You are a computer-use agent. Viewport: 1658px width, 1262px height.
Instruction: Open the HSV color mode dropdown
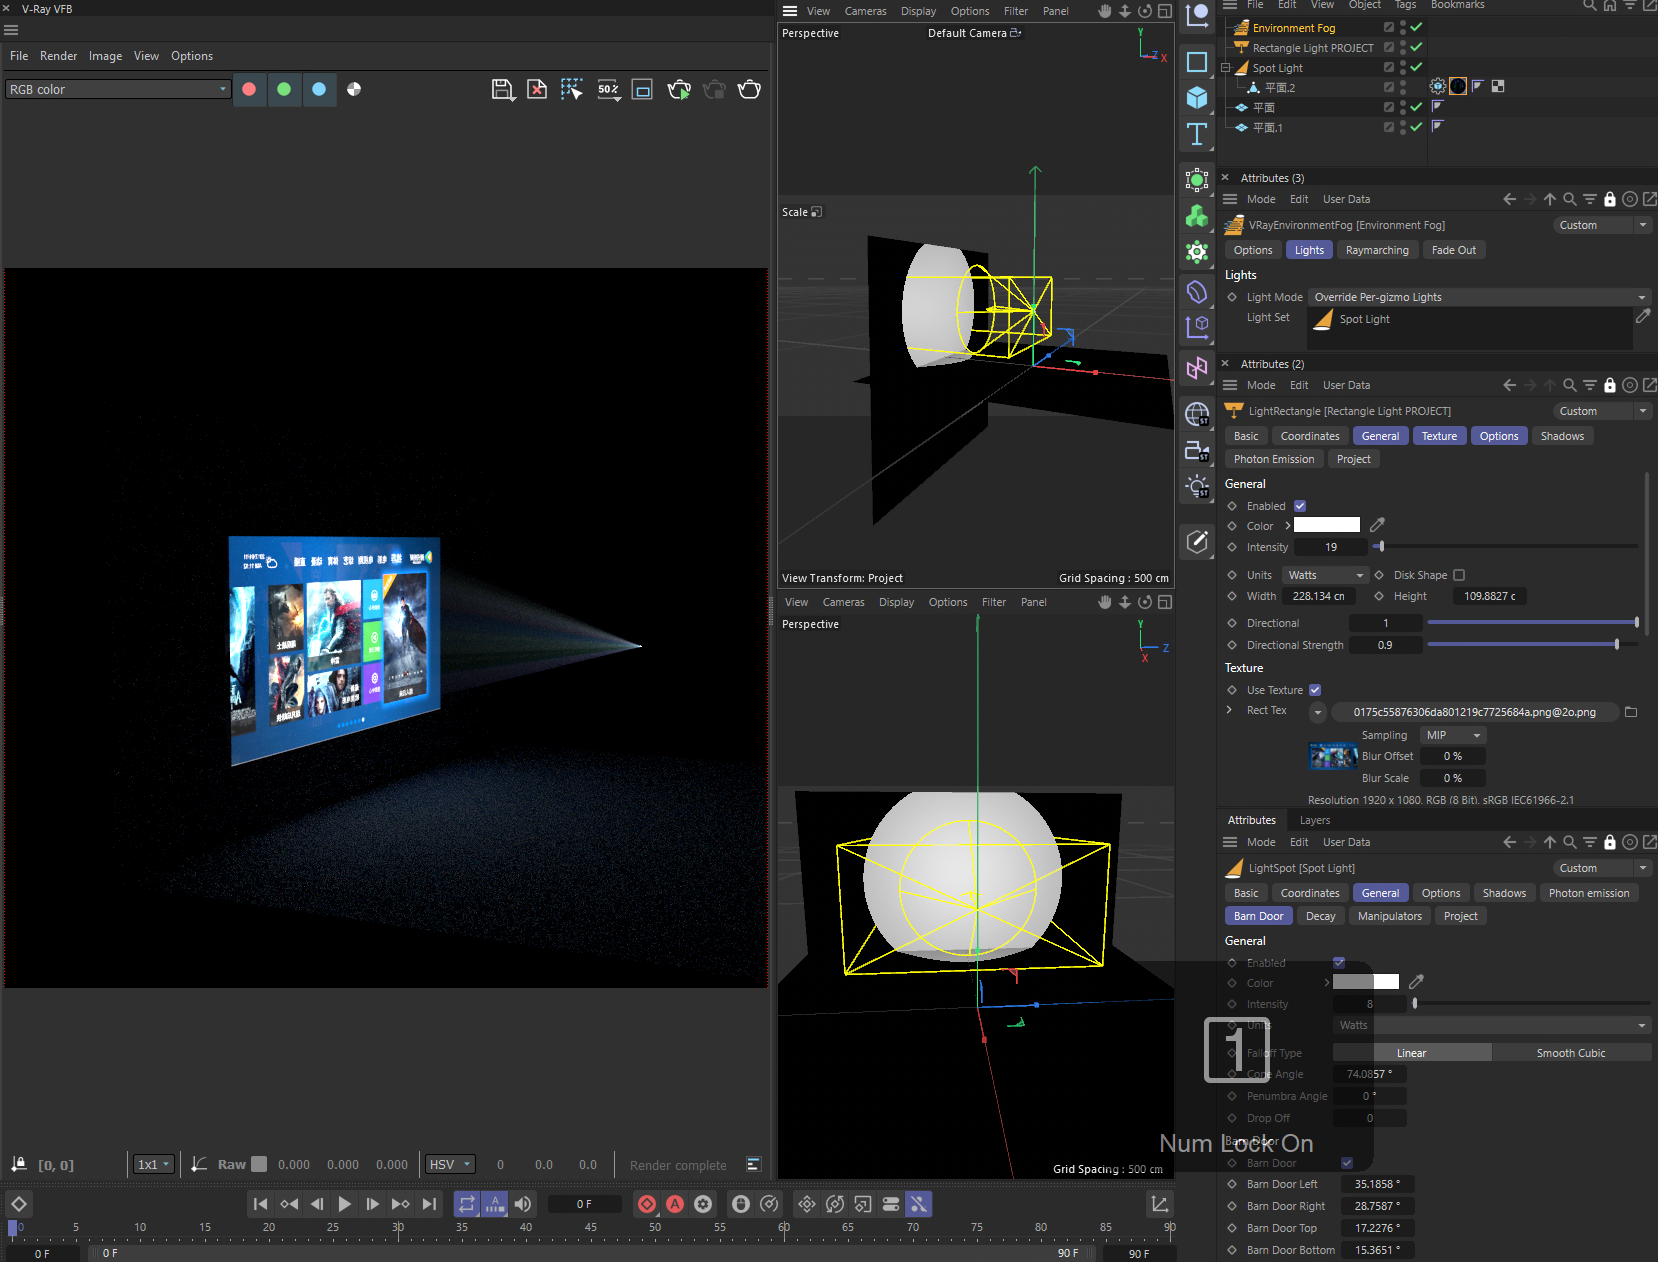(x=450, y=1164)
